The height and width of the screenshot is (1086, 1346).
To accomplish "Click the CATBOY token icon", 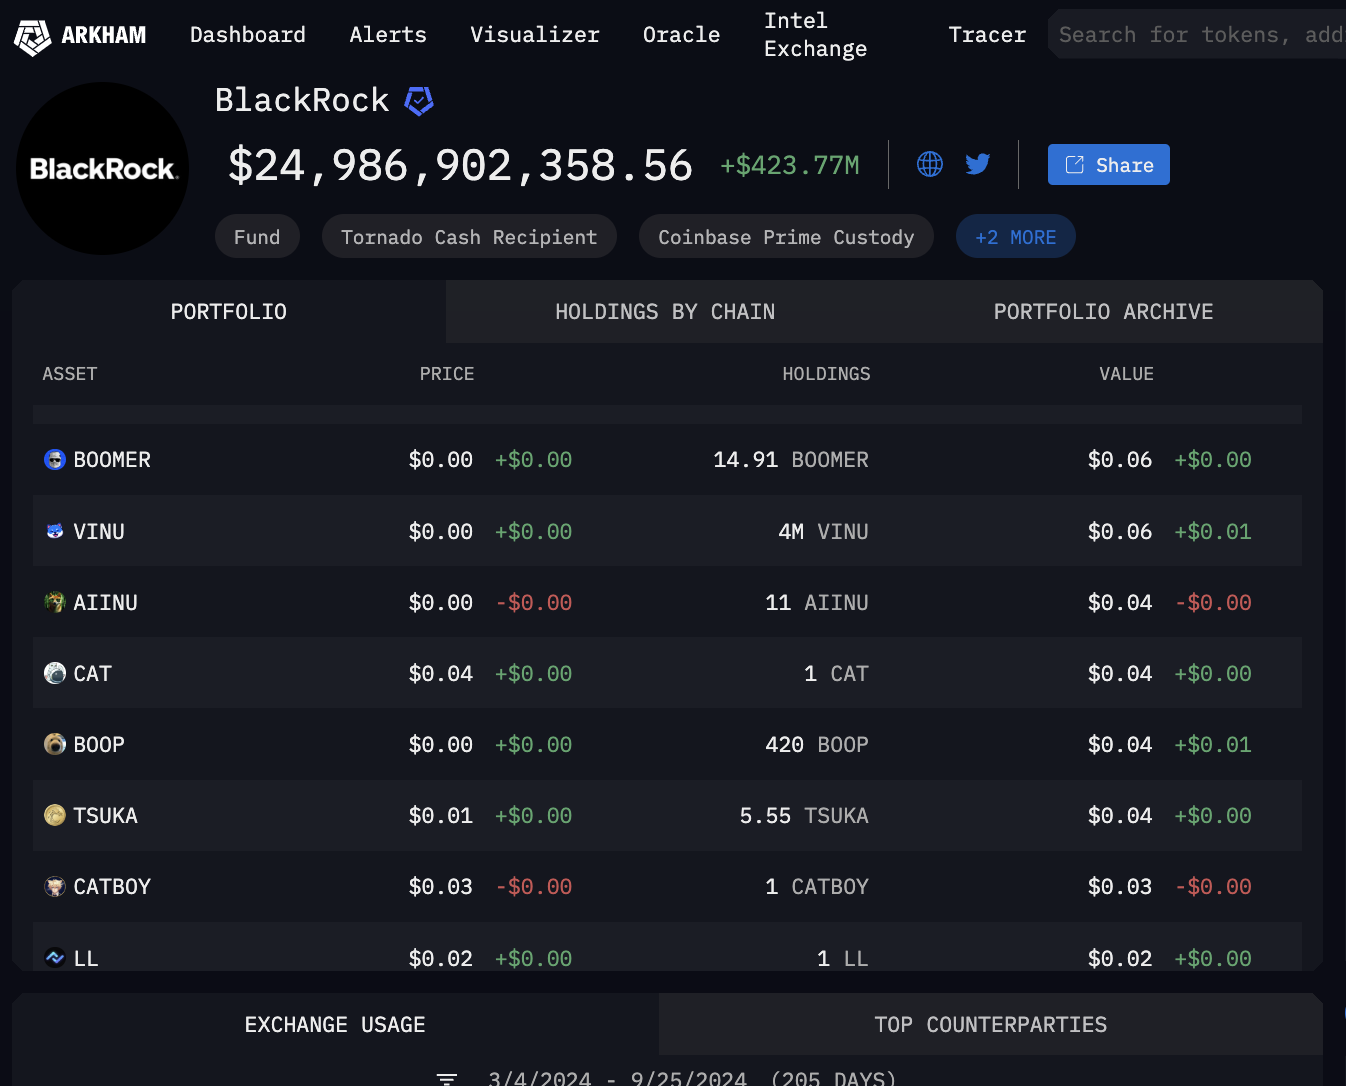I will 55,886.
